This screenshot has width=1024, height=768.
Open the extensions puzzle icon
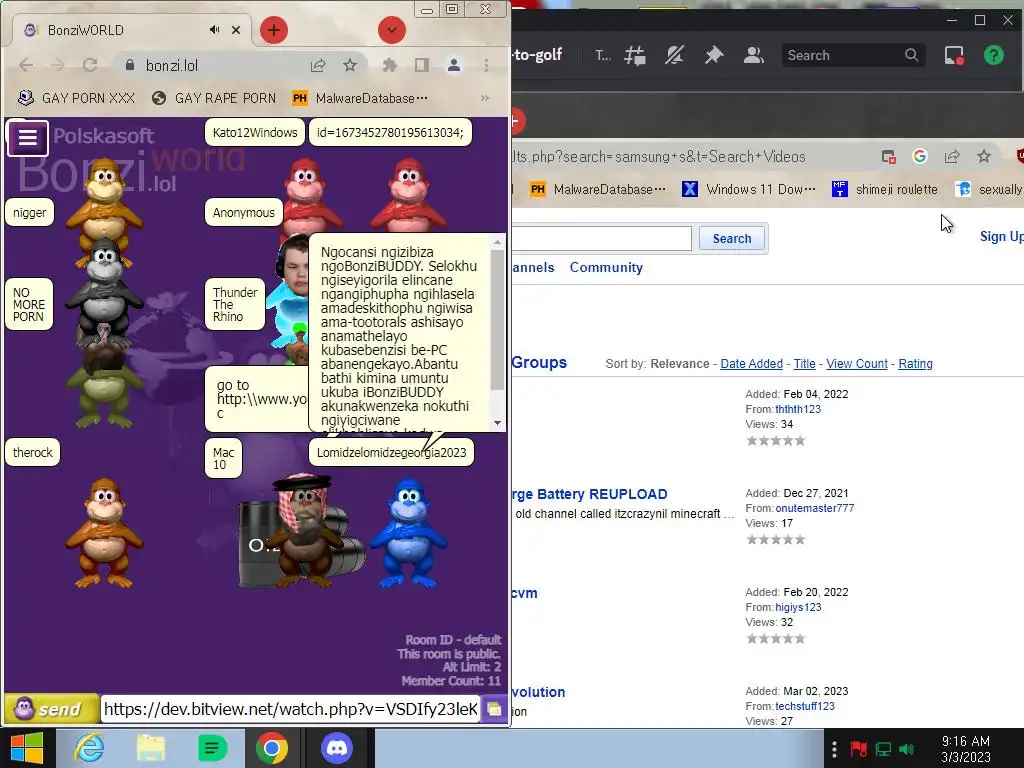pos(390,65)
